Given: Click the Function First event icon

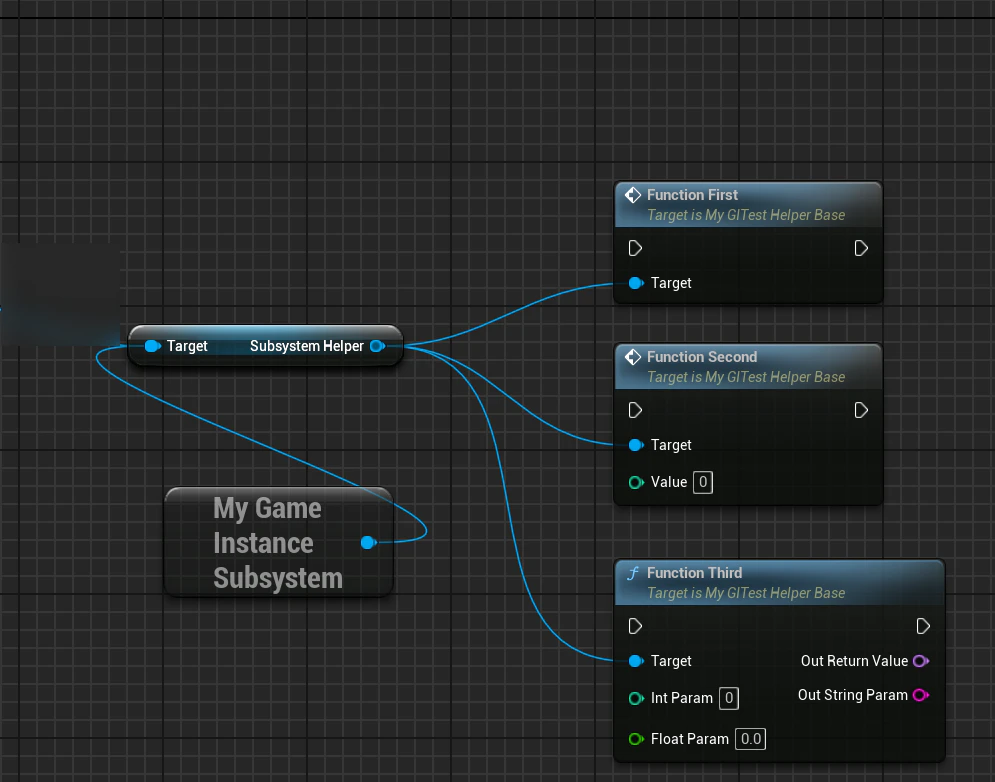Looking at the screenshot, I should pyautogui.click(x=633, y=195).
